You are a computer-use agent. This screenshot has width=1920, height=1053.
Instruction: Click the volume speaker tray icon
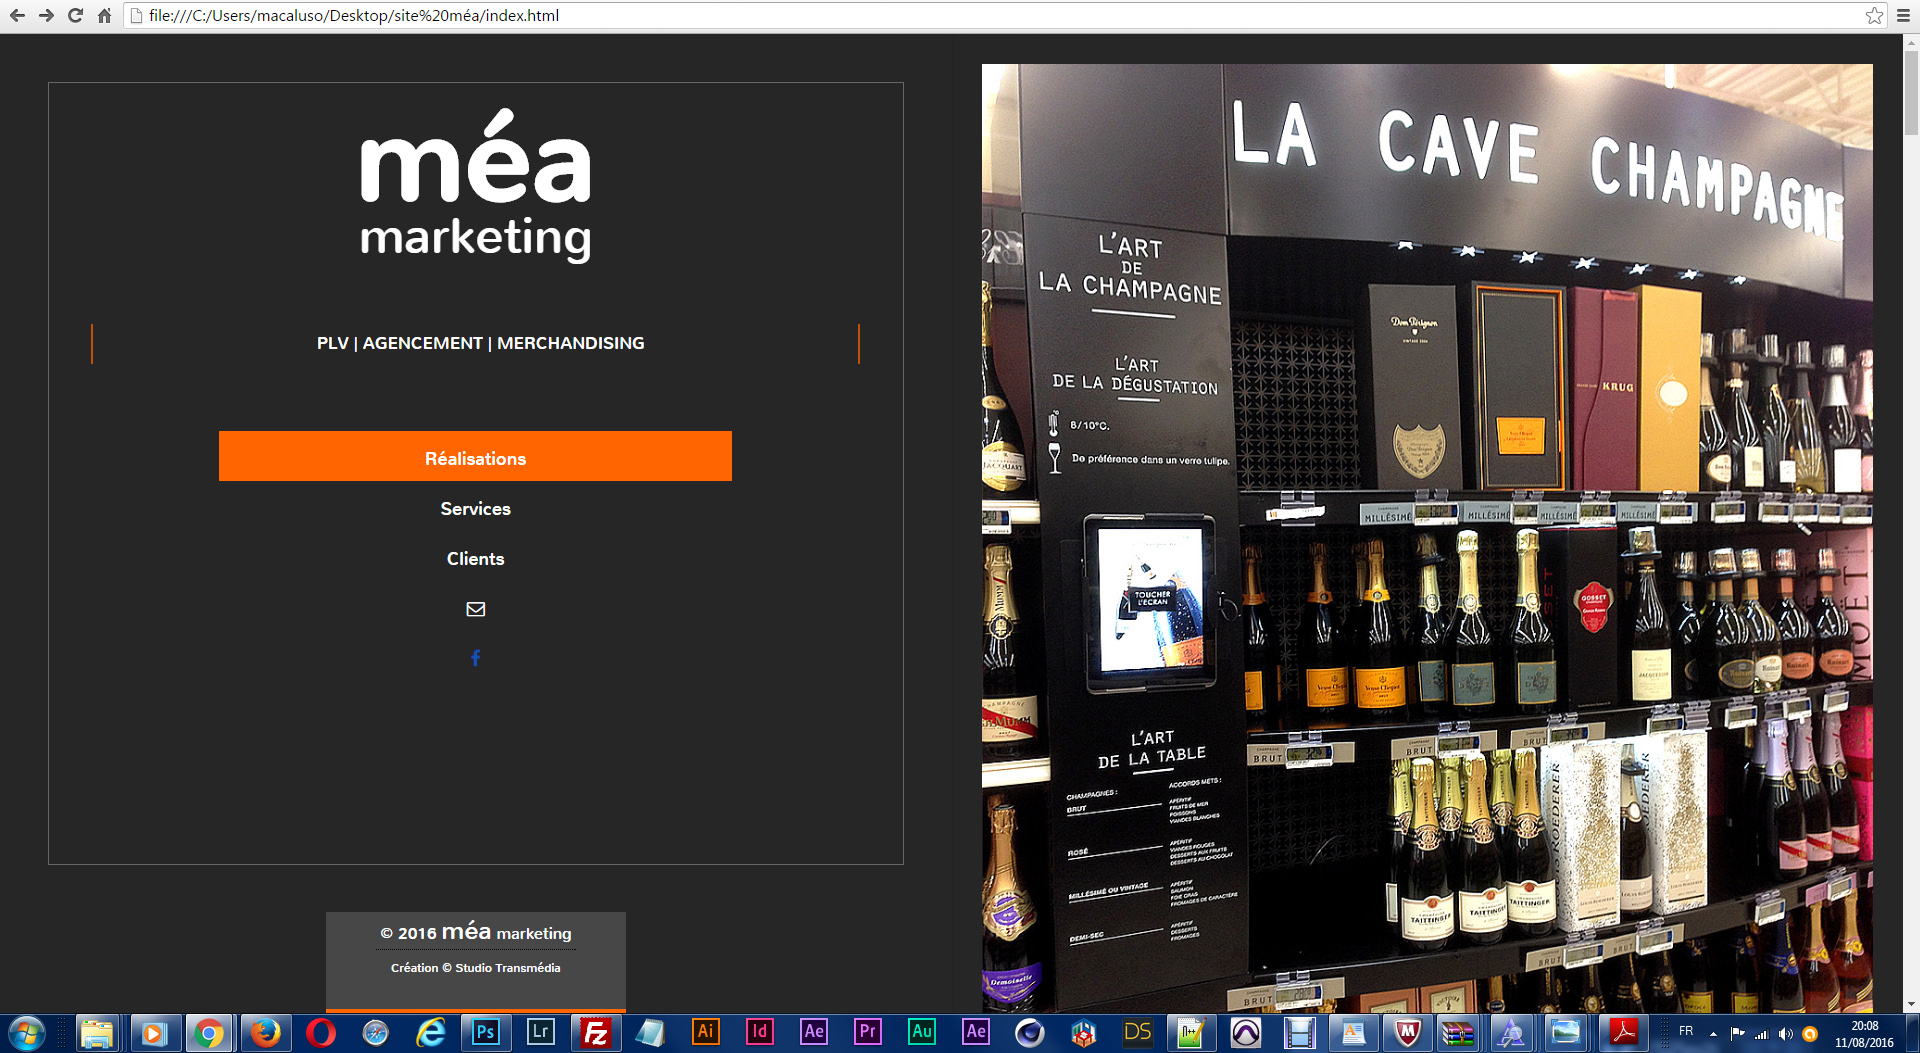(1785, 1034)
